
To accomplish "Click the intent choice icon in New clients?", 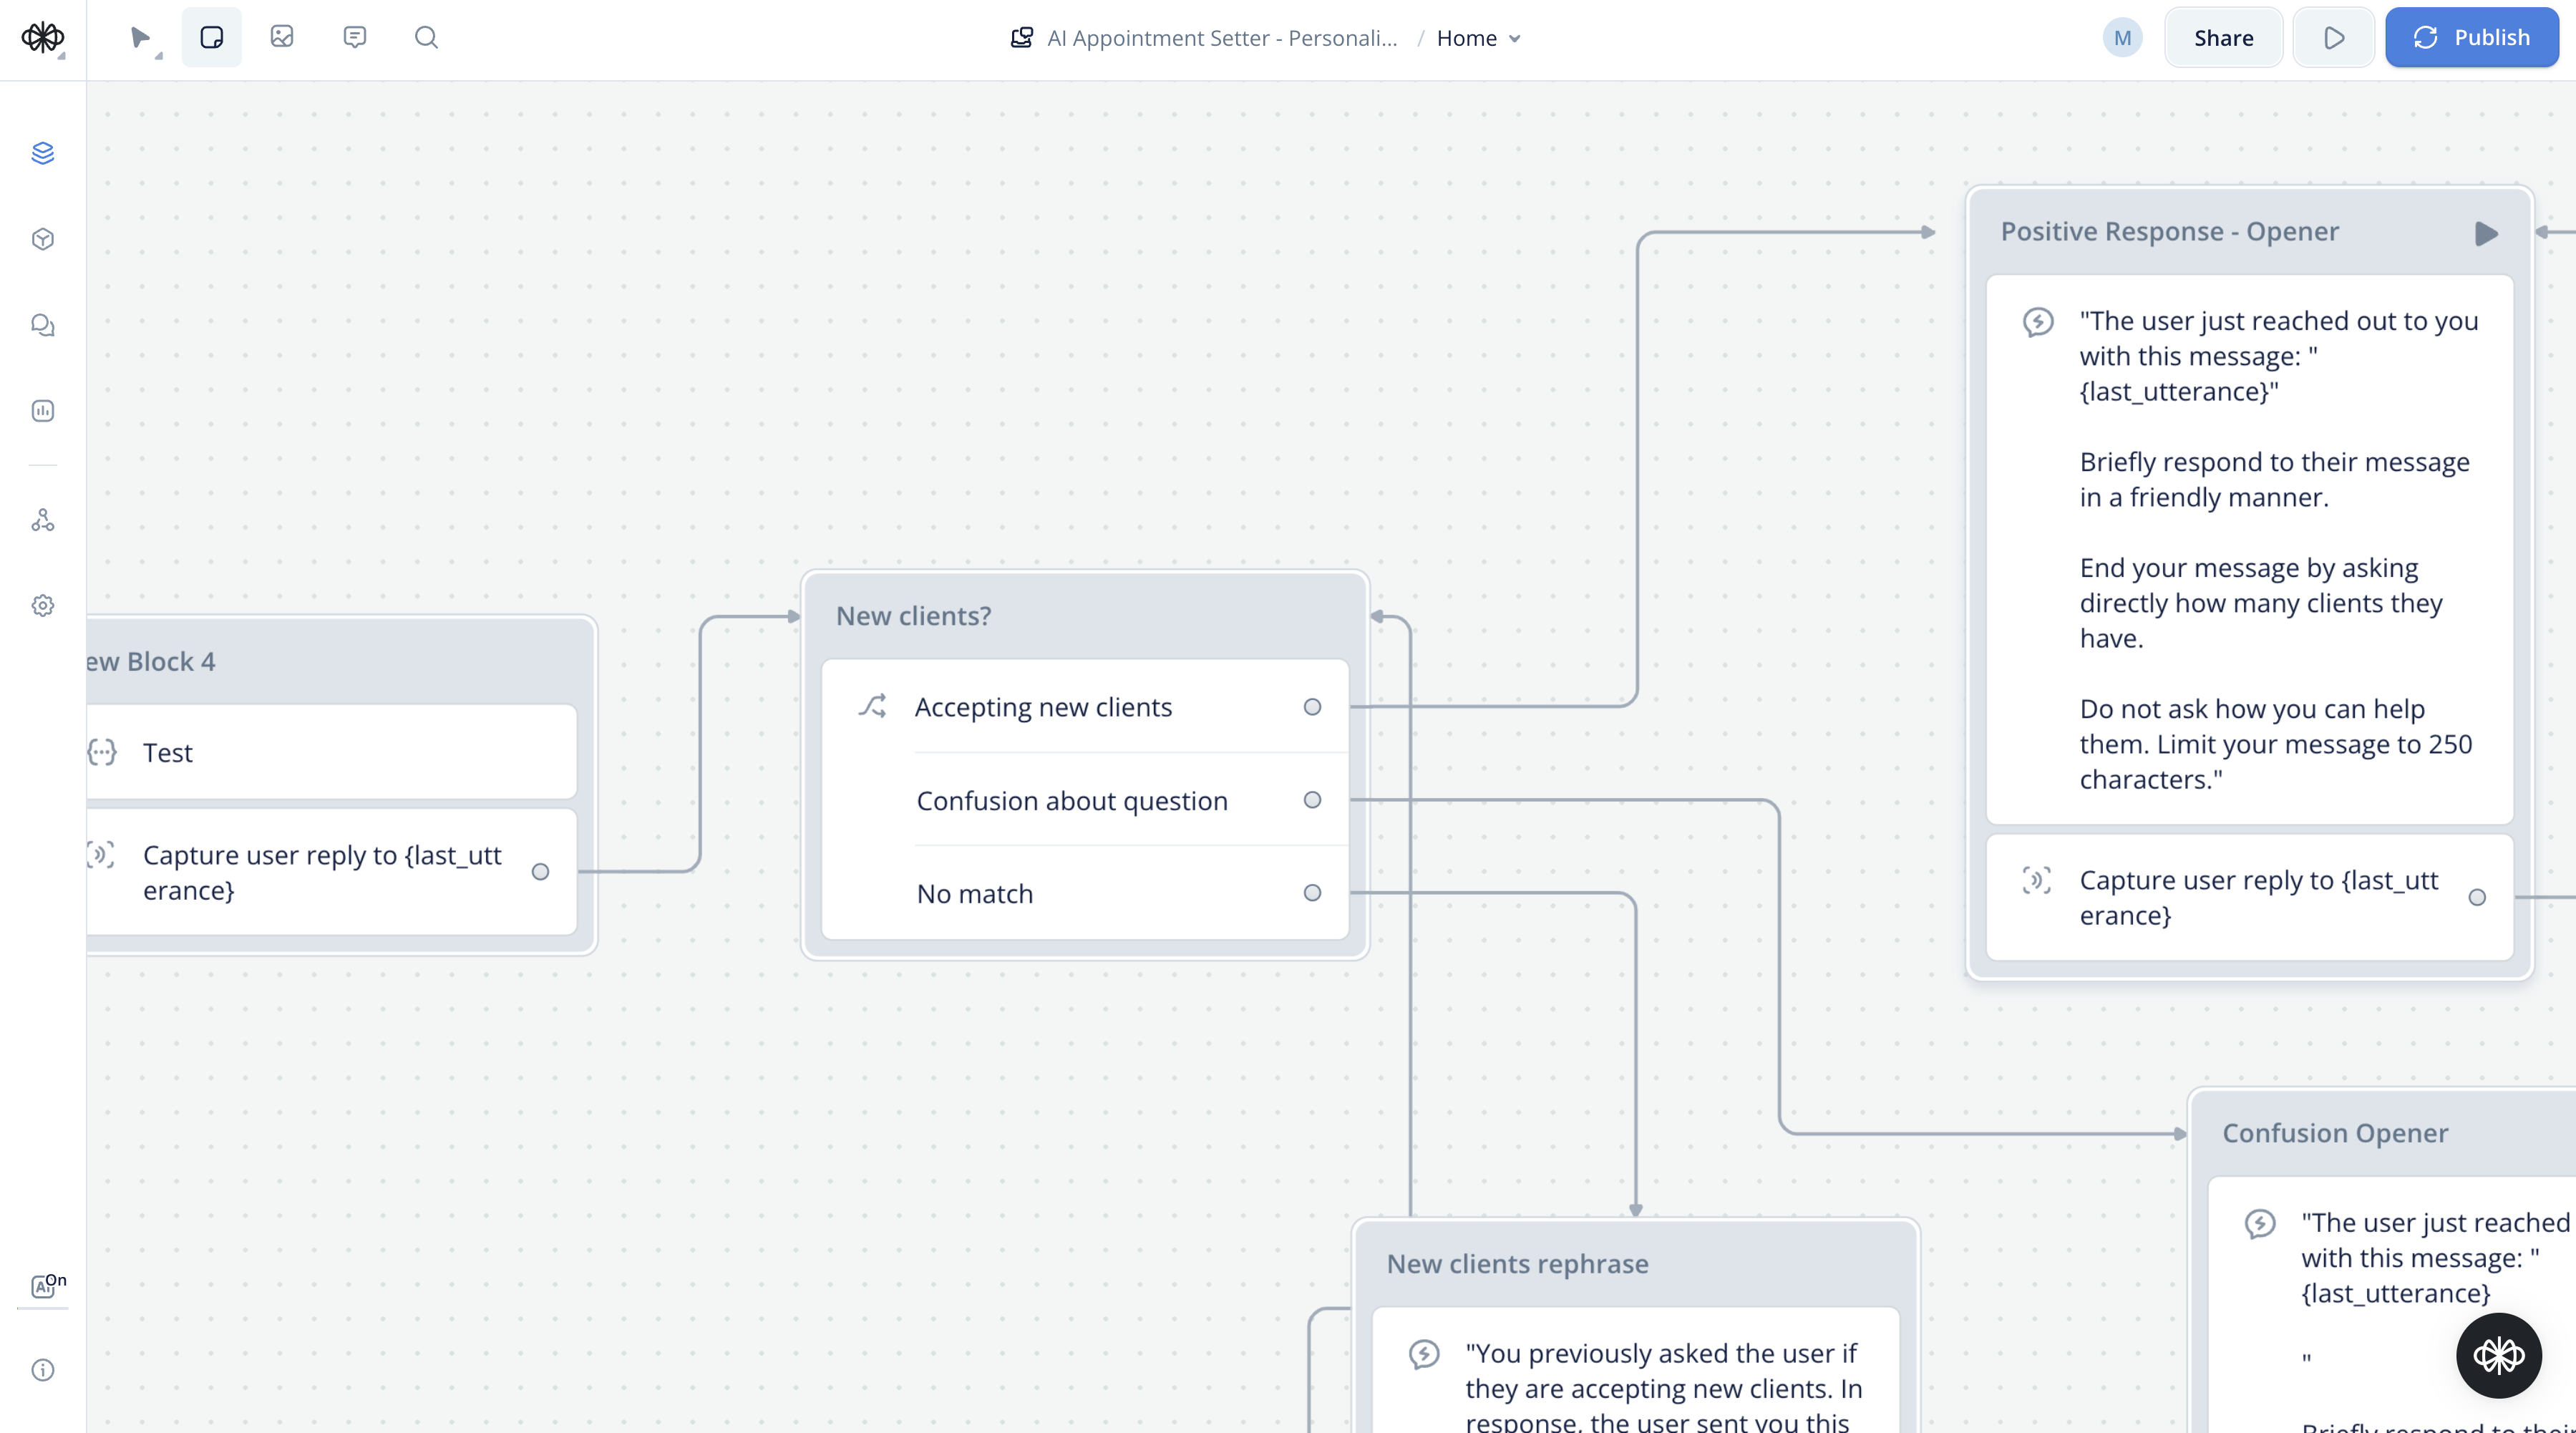I will 872,706.
